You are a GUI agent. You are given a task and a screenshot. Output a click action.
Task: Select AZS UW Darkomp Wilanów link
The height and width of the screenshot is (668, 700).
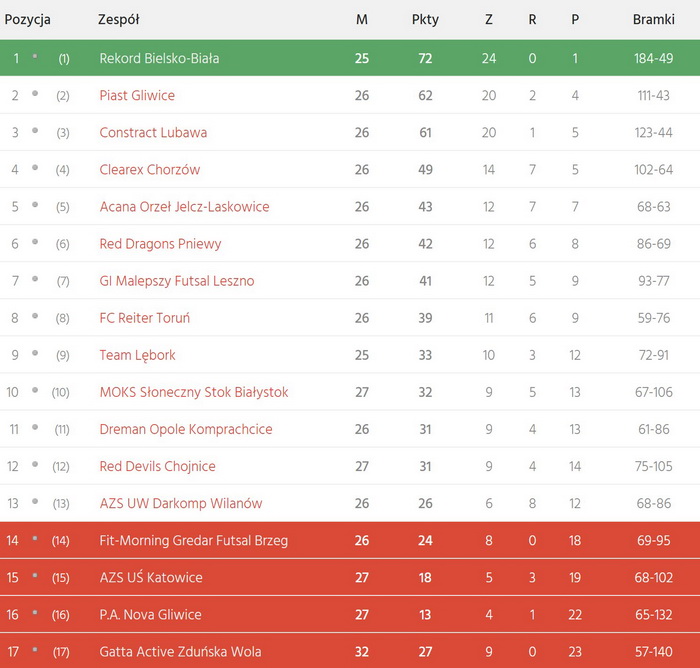[180, 503]
